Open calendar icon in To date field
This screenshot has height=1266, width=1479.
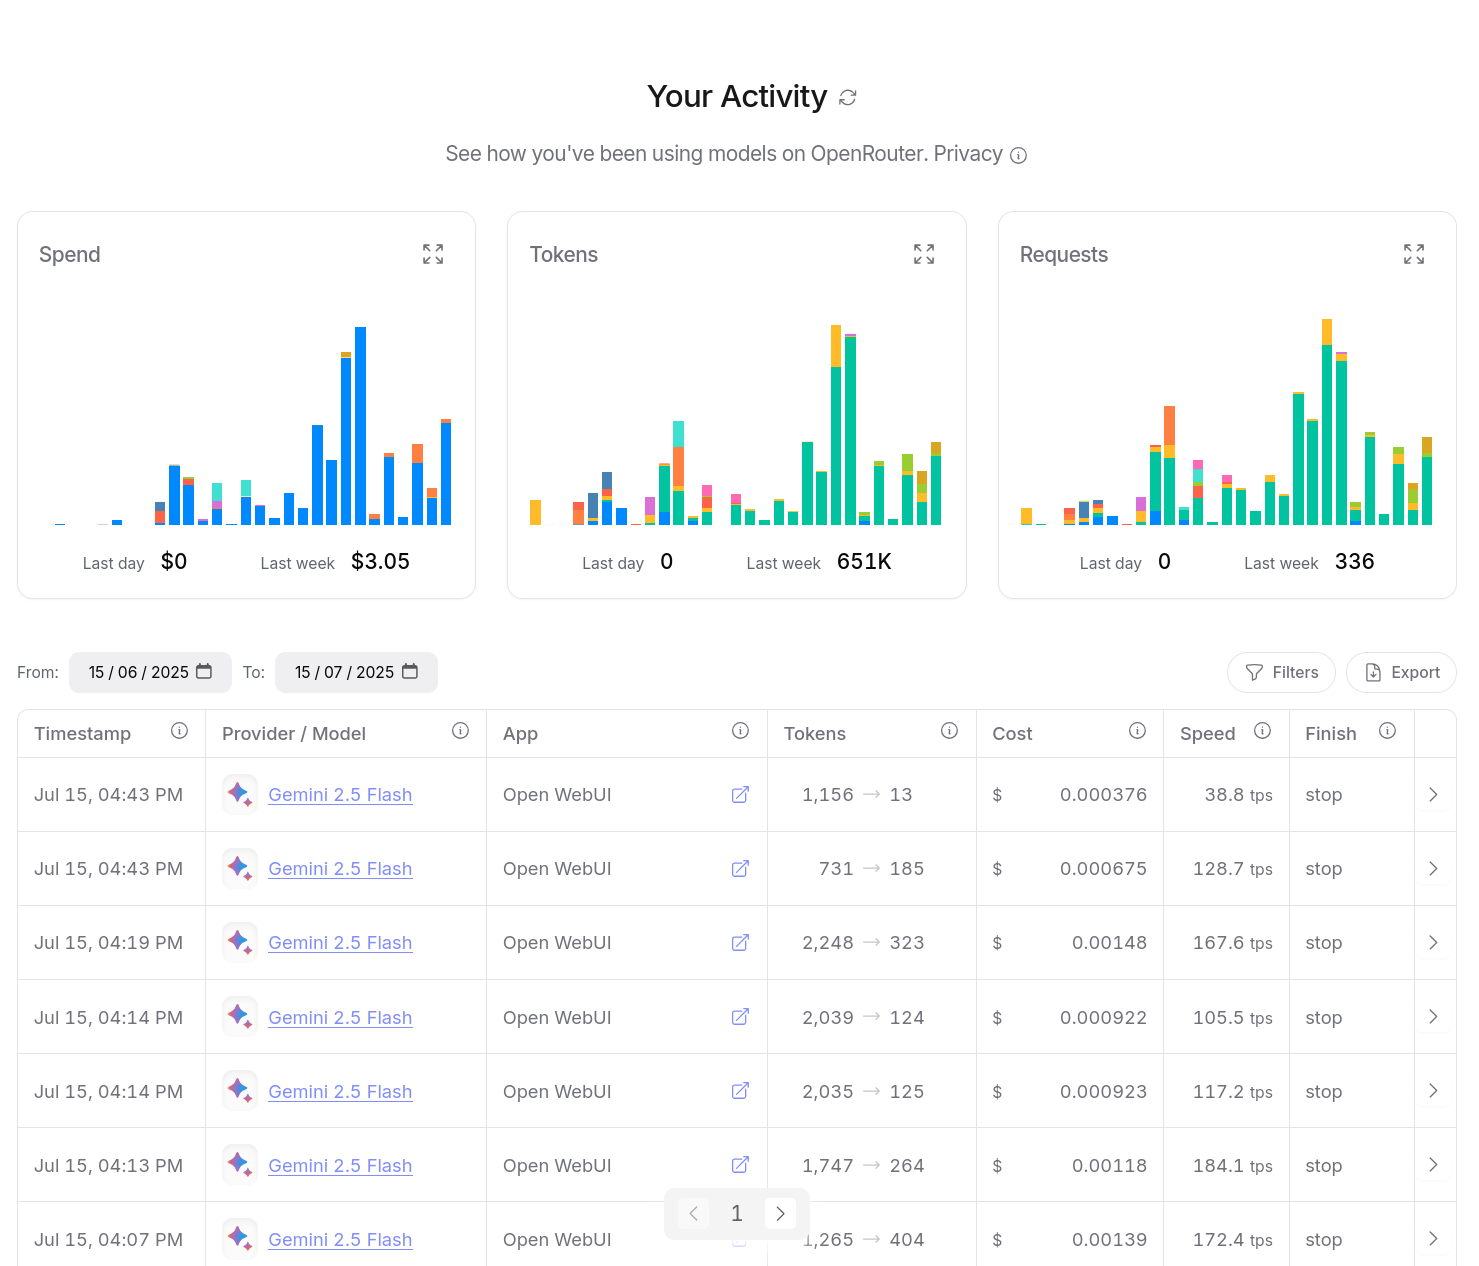tap(410, 671)
